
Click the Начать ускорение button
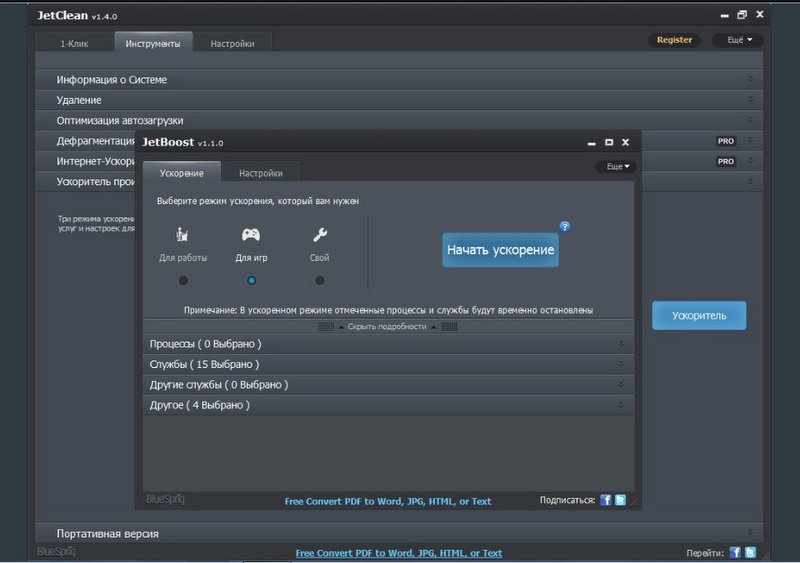pyautogui.click(x=500, y=250)
